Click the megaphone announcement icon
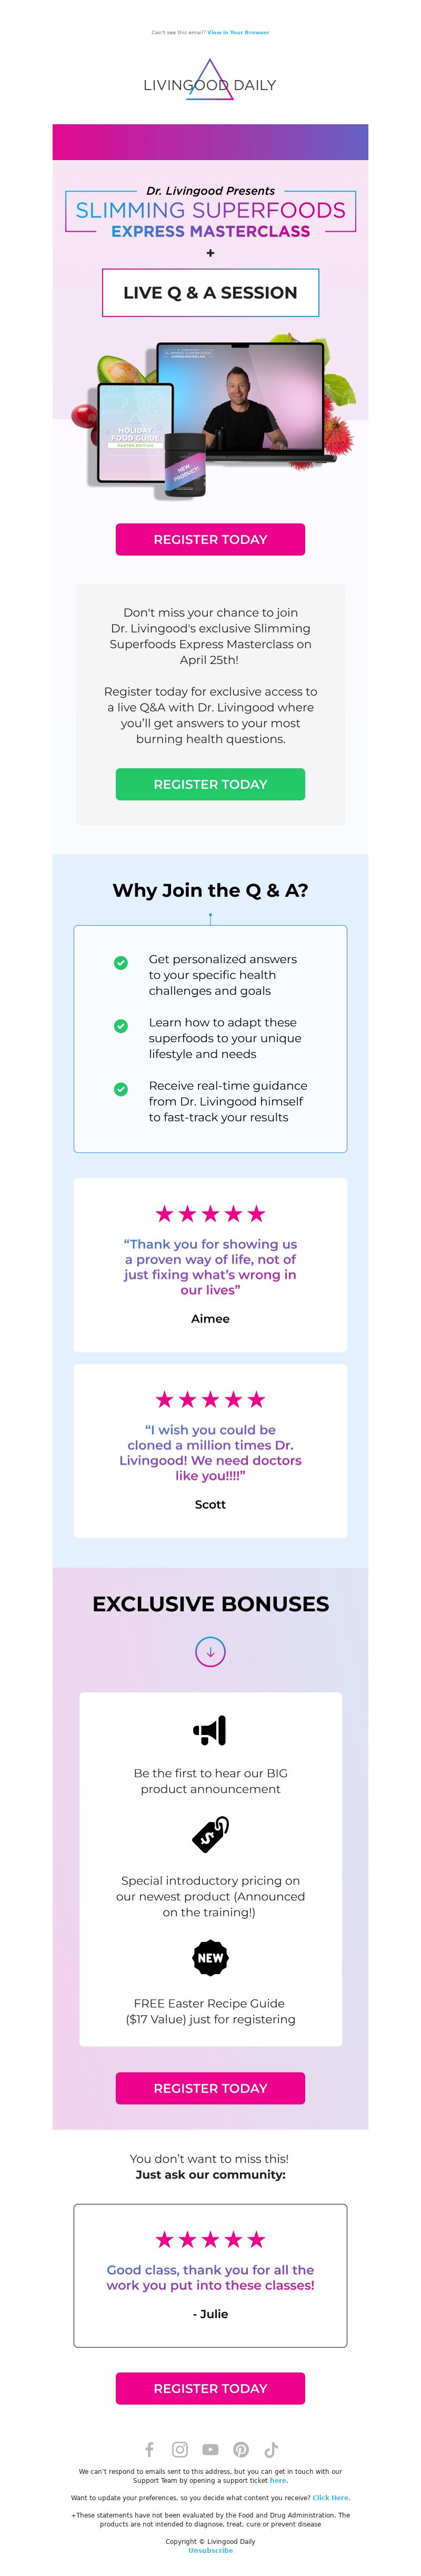Image resolution: width=421 pixels, height=2576 pixels. click(210, 1730)
